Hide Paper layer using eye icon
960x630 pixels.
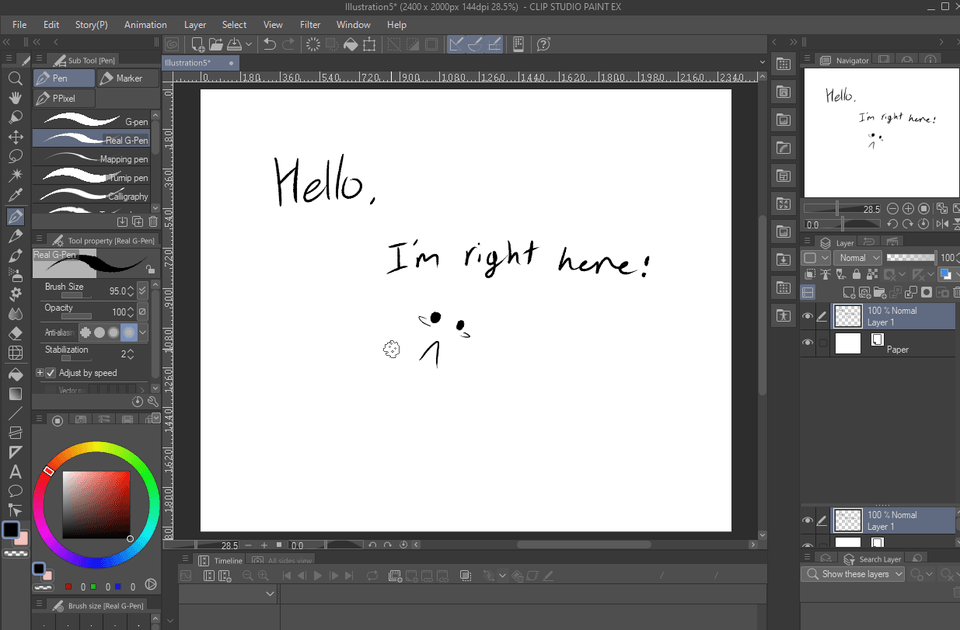[x=808, y=342]
